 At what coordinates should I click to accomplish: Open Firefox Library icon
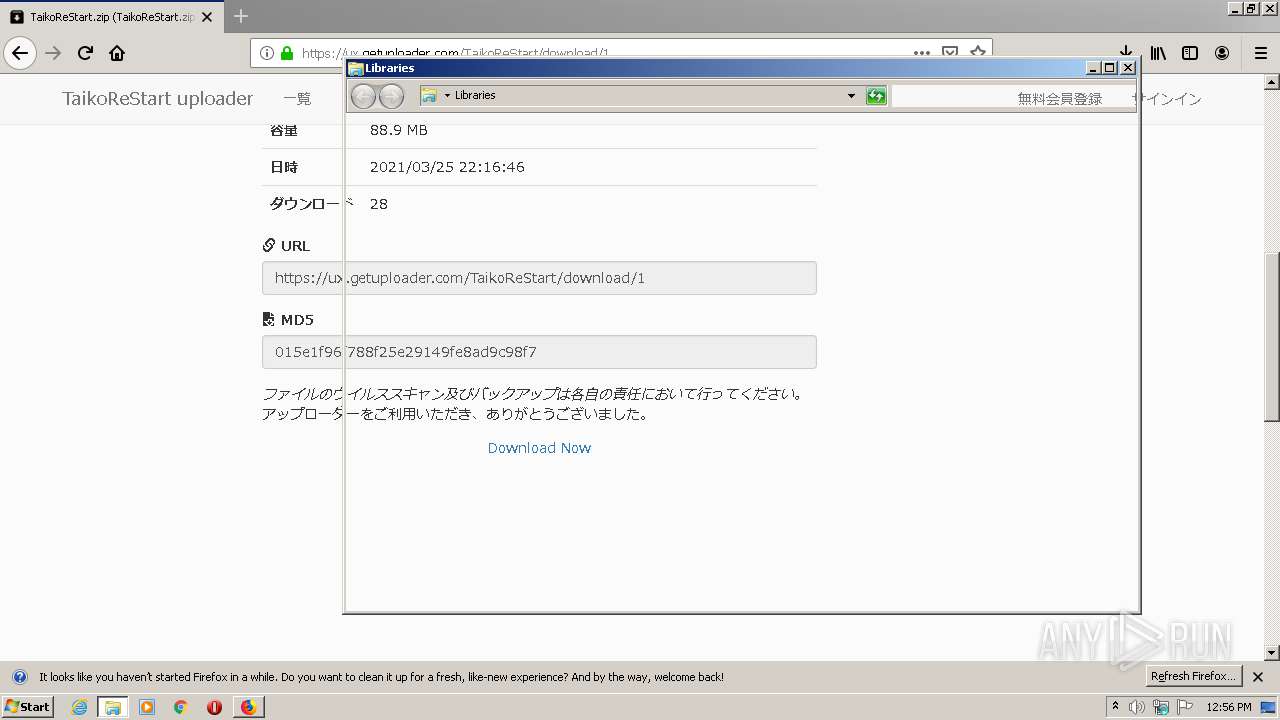(x=1158, y=53)
